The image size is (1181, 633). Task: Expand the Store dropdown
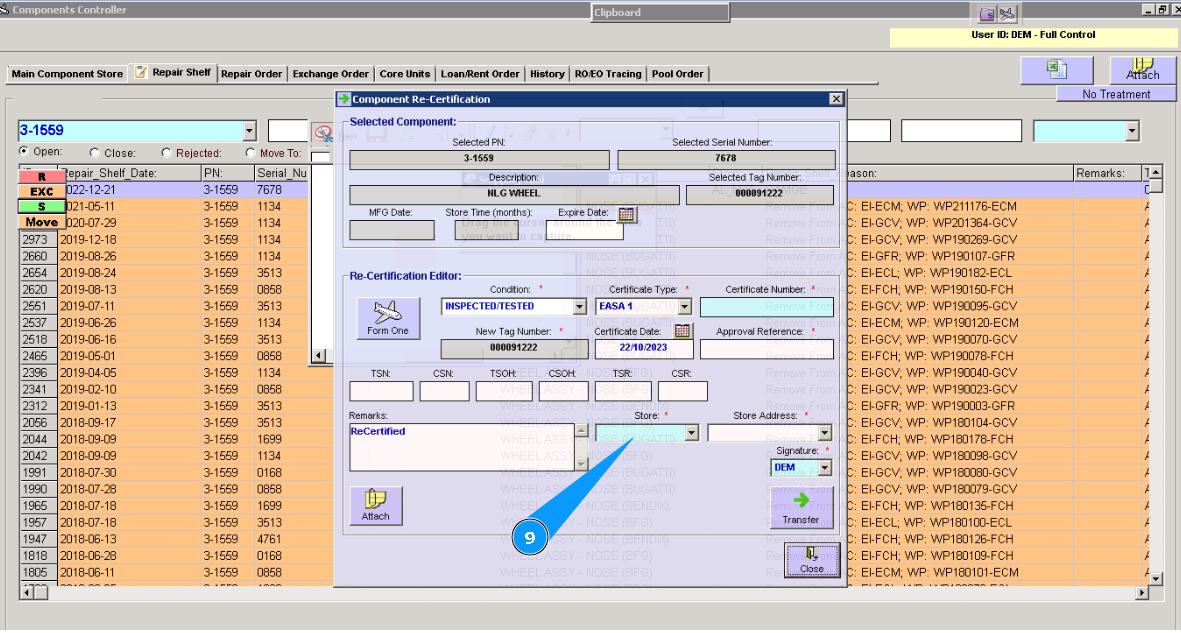(691, 433)
